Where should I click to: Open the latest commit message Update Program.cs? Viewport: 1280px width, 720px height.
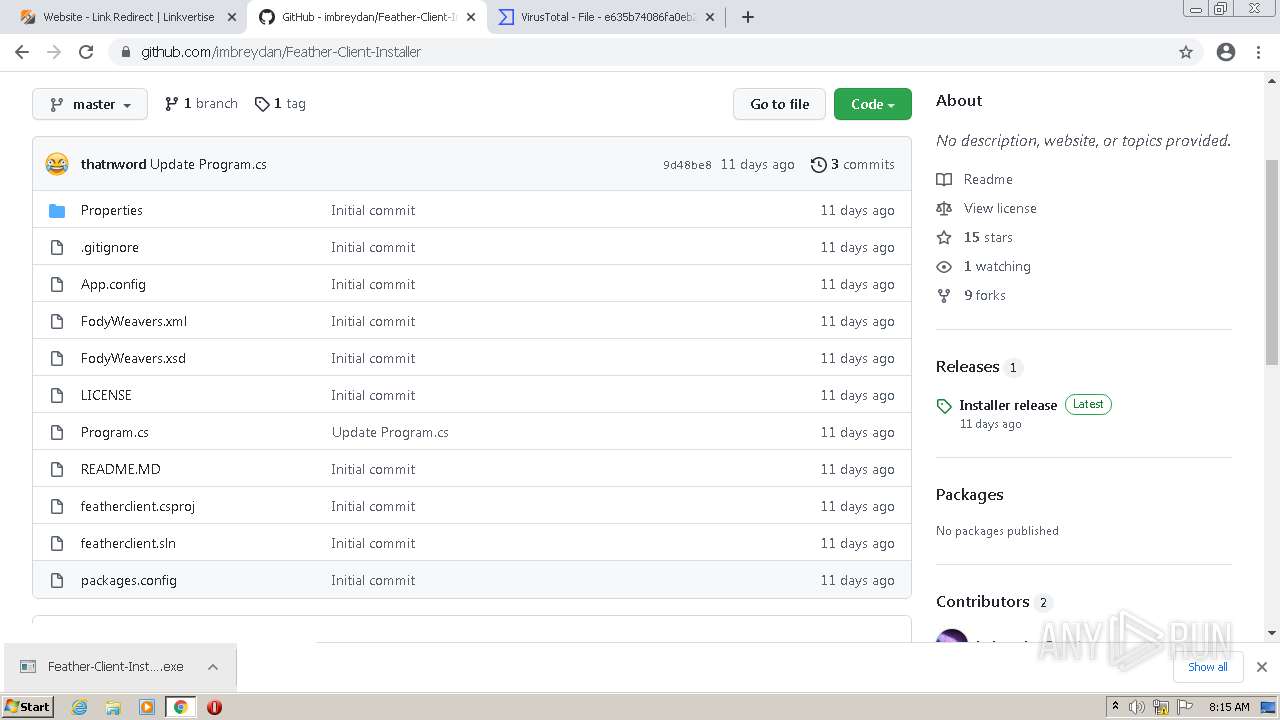pos(208,164)
